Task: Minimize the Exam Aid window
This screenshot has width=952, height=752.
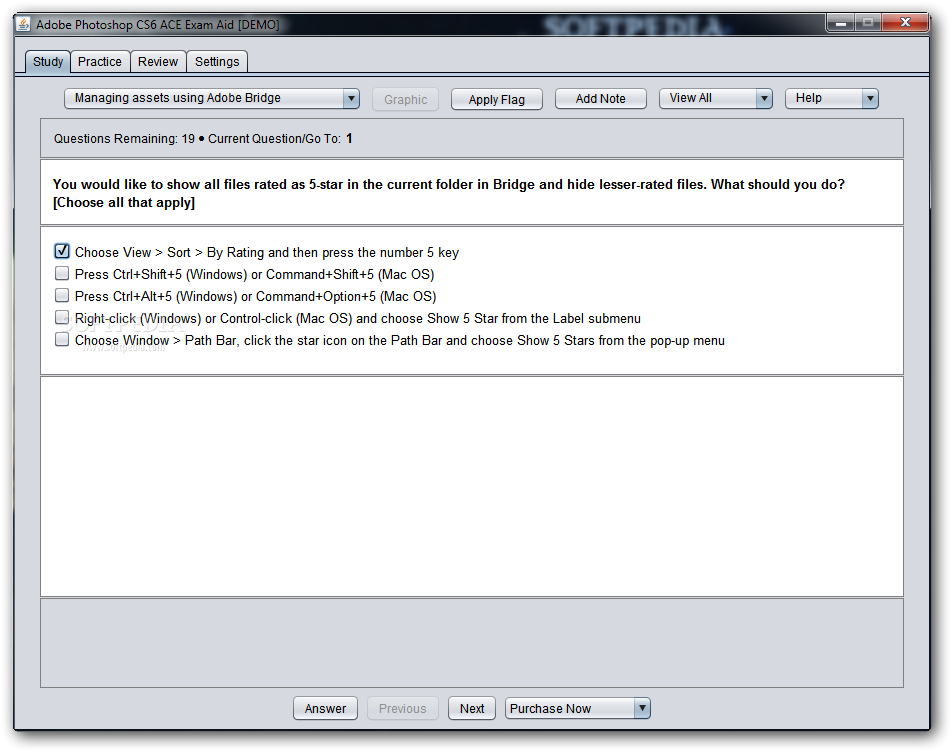Action: (x=841, y=24)
